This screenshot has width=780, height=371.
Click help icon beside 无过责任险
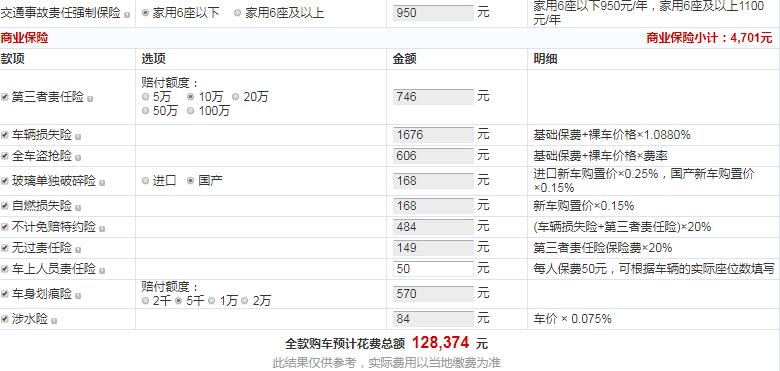[78, 250]
